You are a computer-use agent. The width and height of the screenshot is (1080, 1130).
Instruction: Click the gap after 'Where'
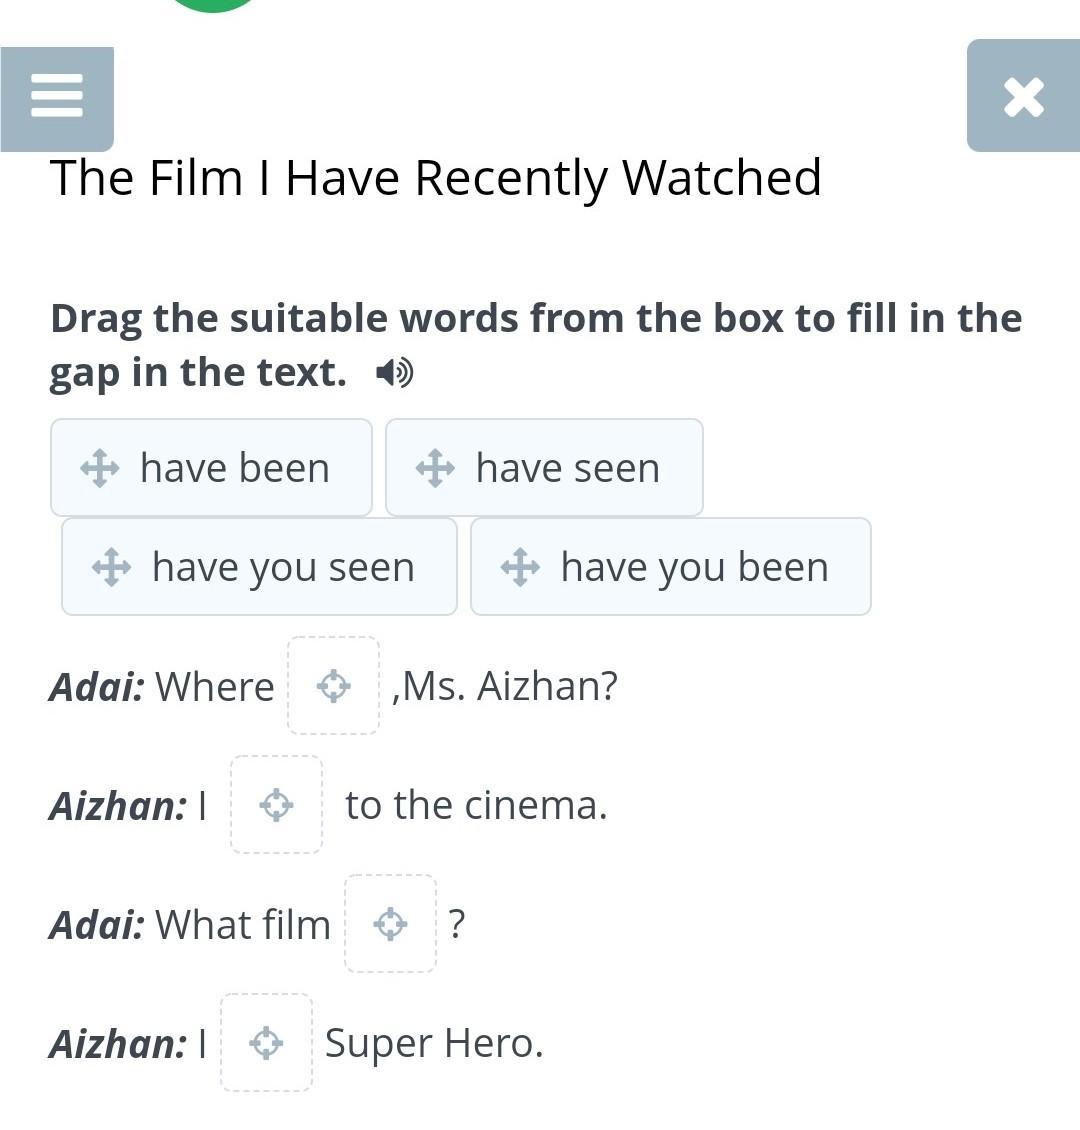tap(334, 685)
